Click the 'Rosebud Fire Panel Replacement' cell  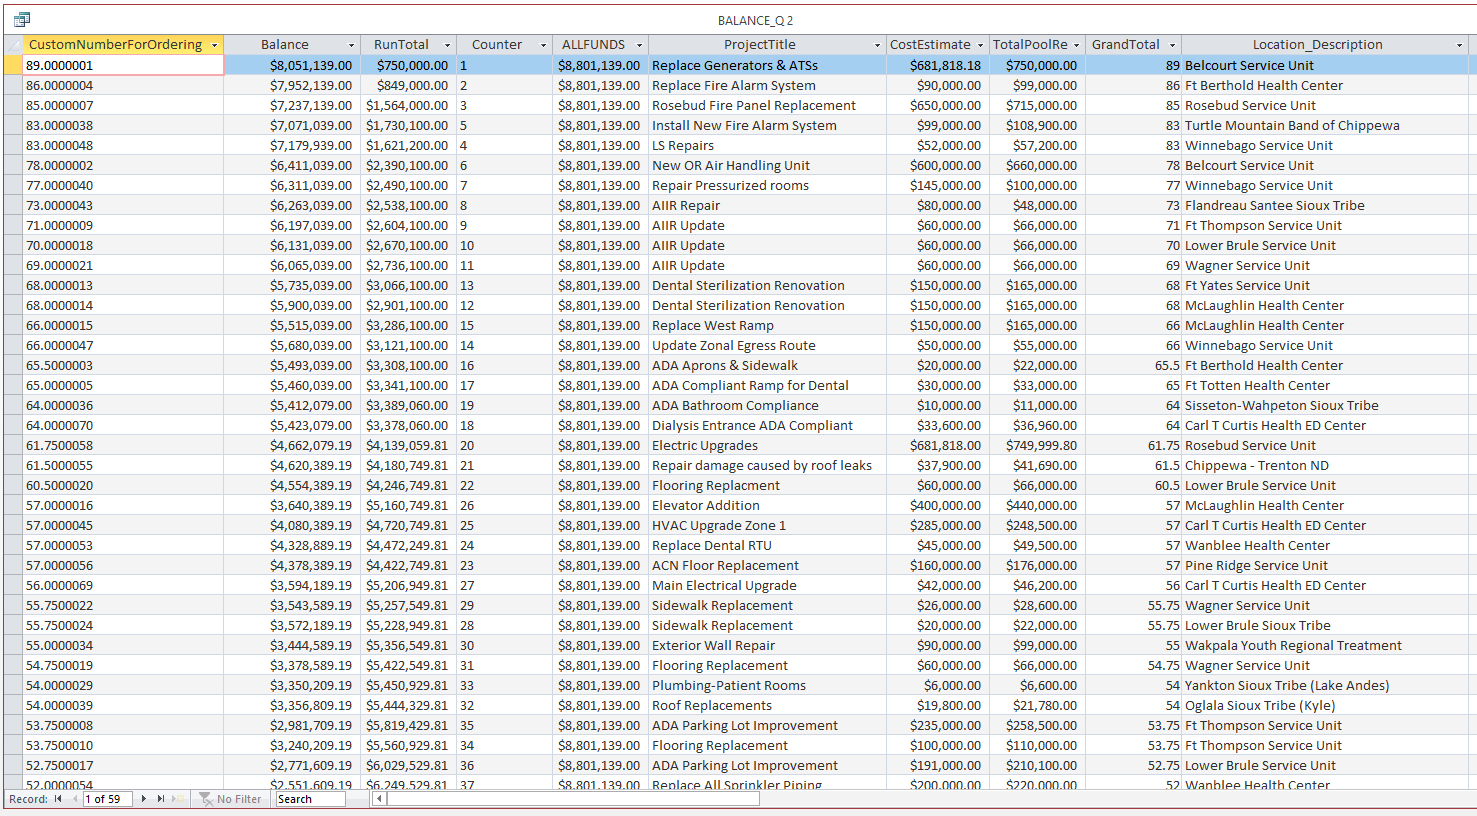pos(767,105)
